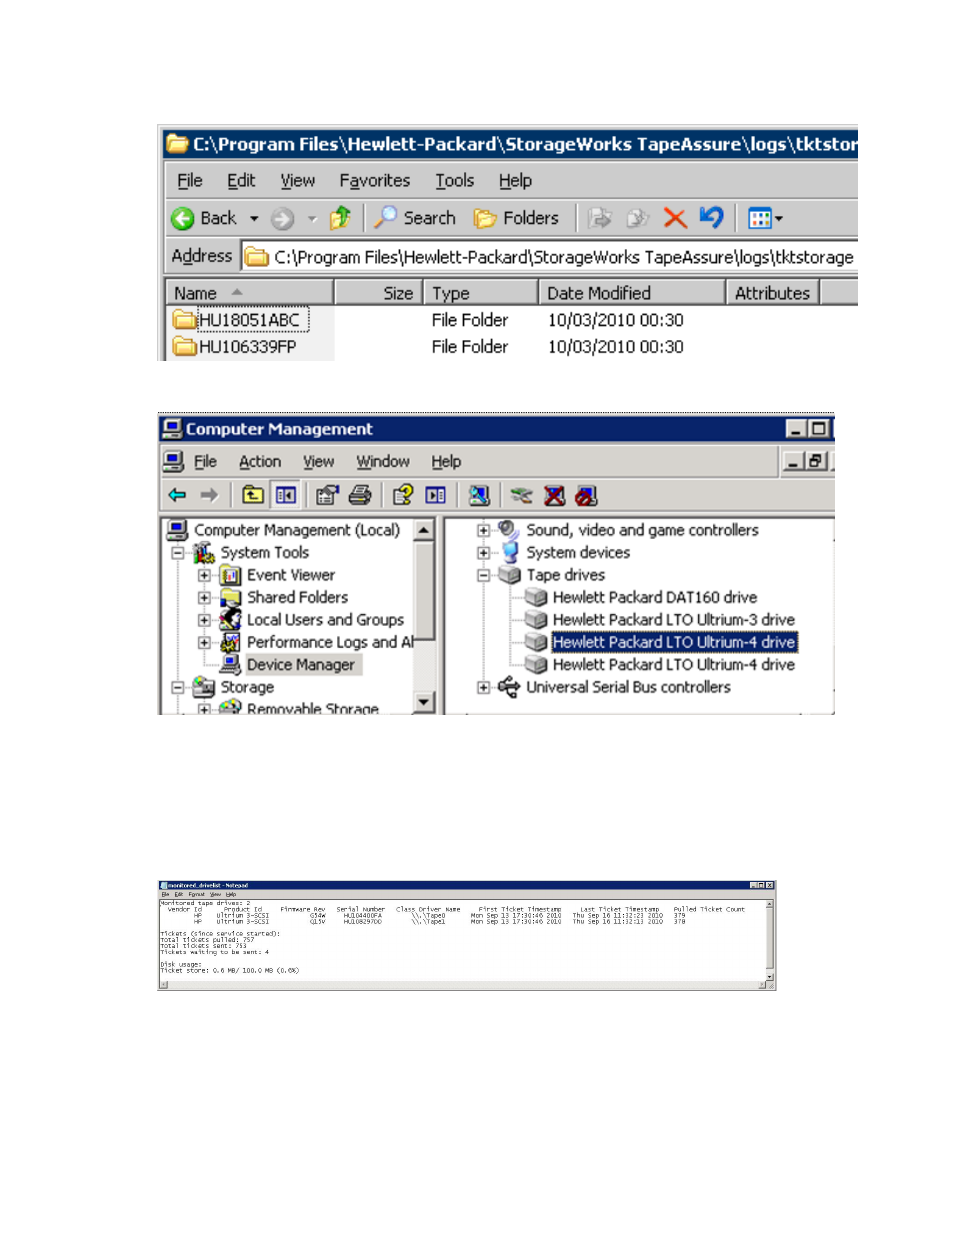The height and width of the screenshot is (1235, 954).
Task: Sort by the Size column header
Action: (x=379, y=293)
